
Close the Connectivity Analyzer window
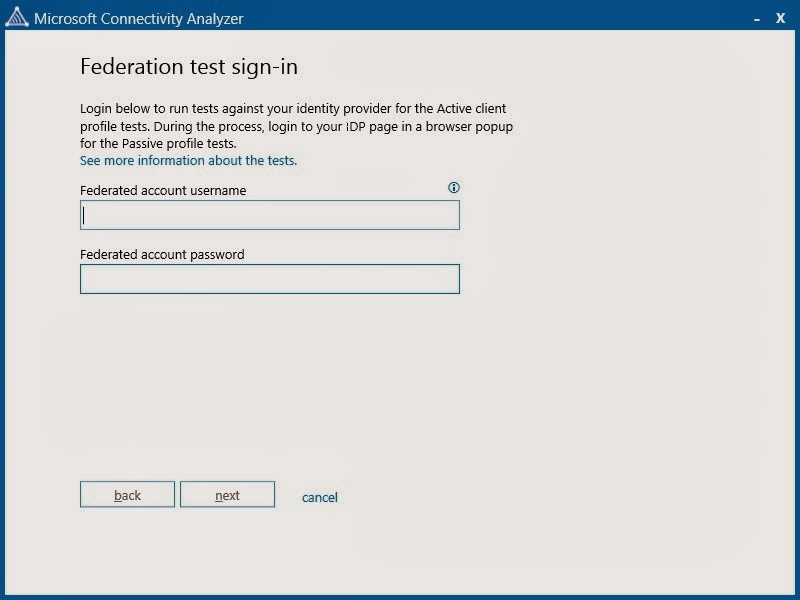click(x=781, y=18)
